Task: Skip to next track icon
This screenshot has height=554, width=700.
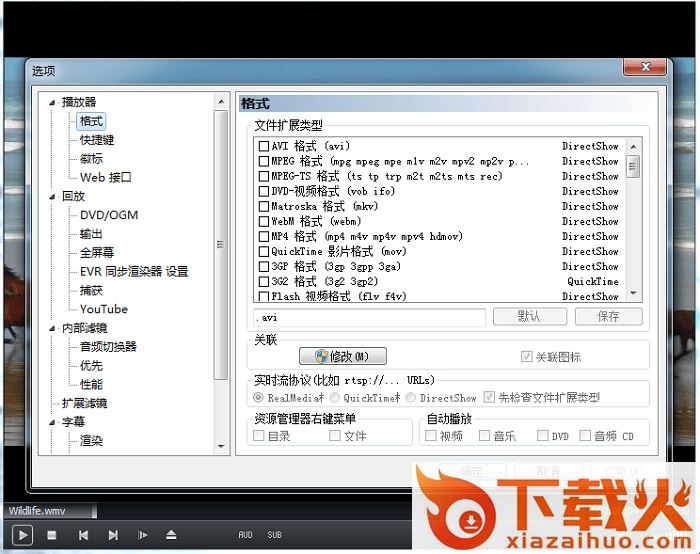Action: [x=113, y=535]
